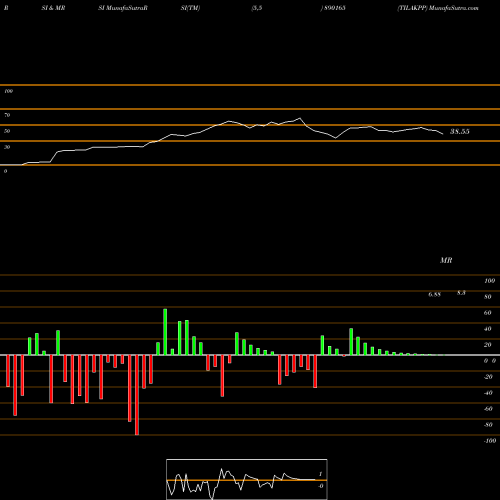Click the ') 890163' code in header
This screenshot has width=500, height=500.
click(333, 8)
